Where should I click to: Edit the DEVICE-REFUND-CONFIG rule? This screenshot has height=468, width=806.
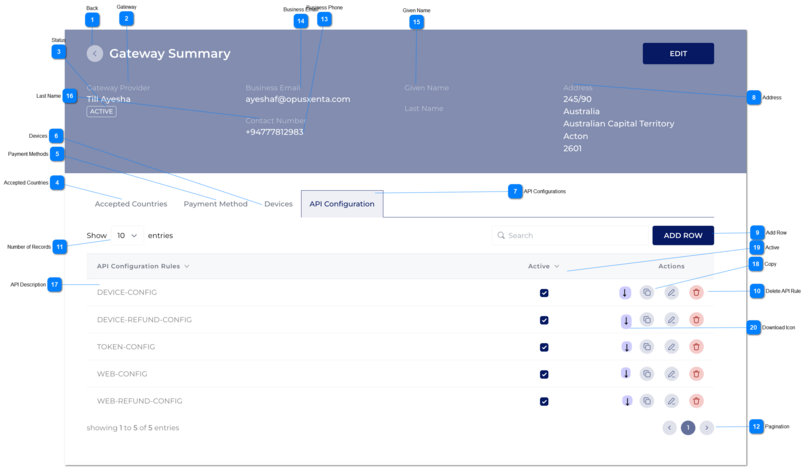click(x=671, y=320)
